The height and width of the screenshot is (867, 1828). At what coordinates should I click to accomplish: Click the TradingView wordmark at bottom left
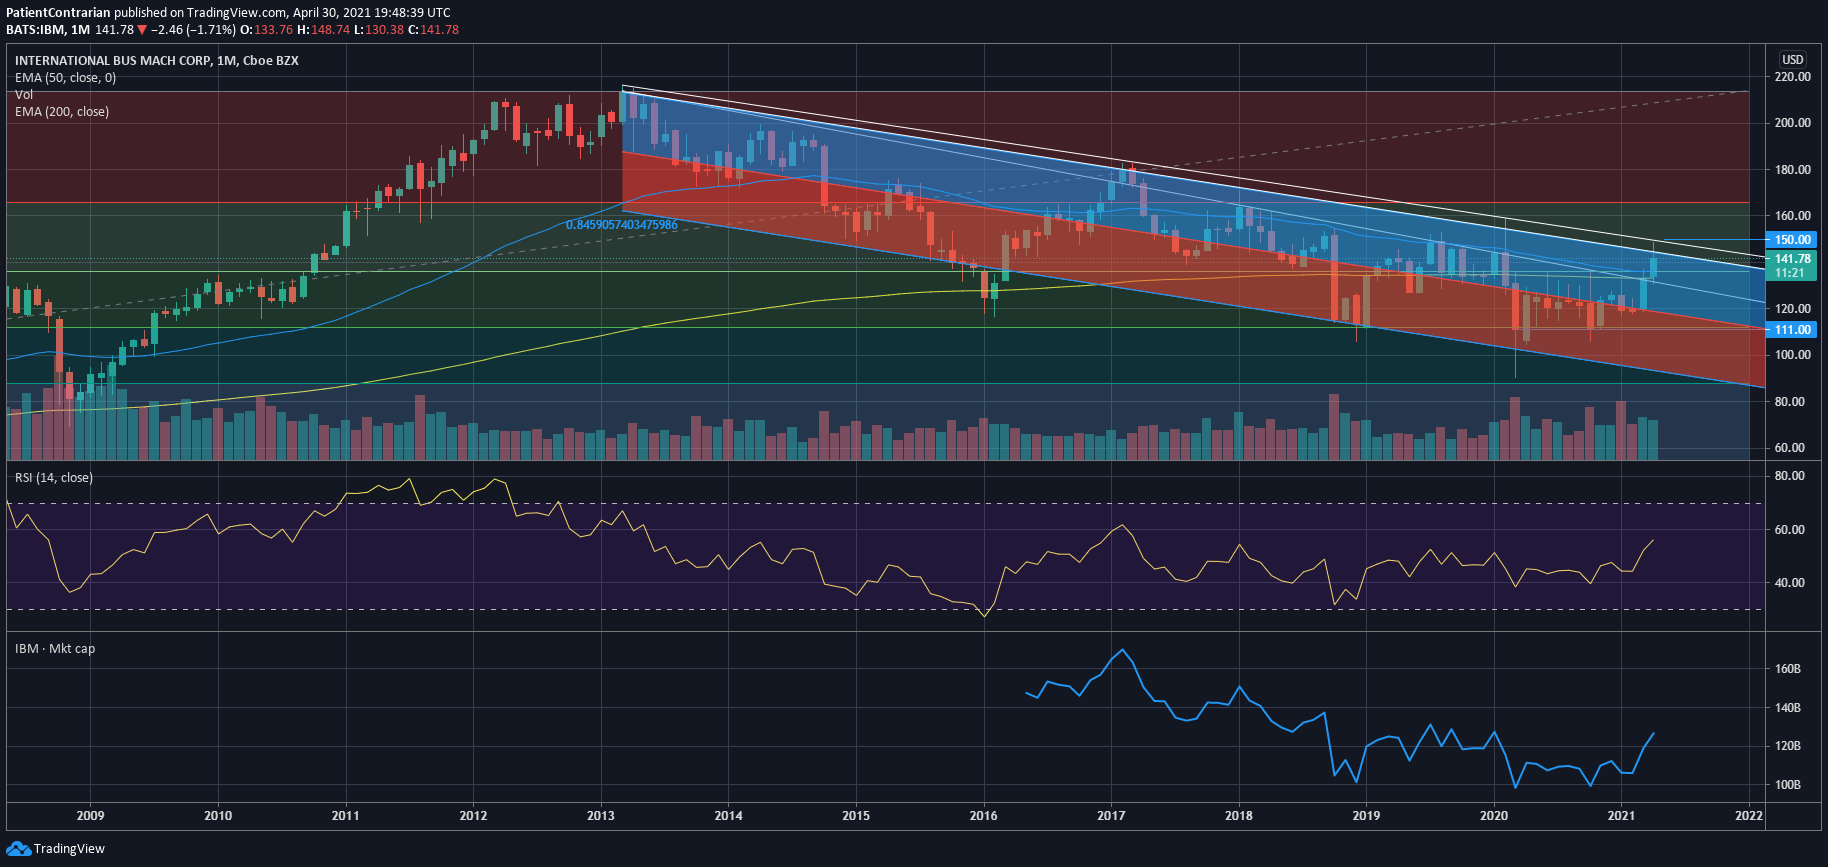click(69, 849)
